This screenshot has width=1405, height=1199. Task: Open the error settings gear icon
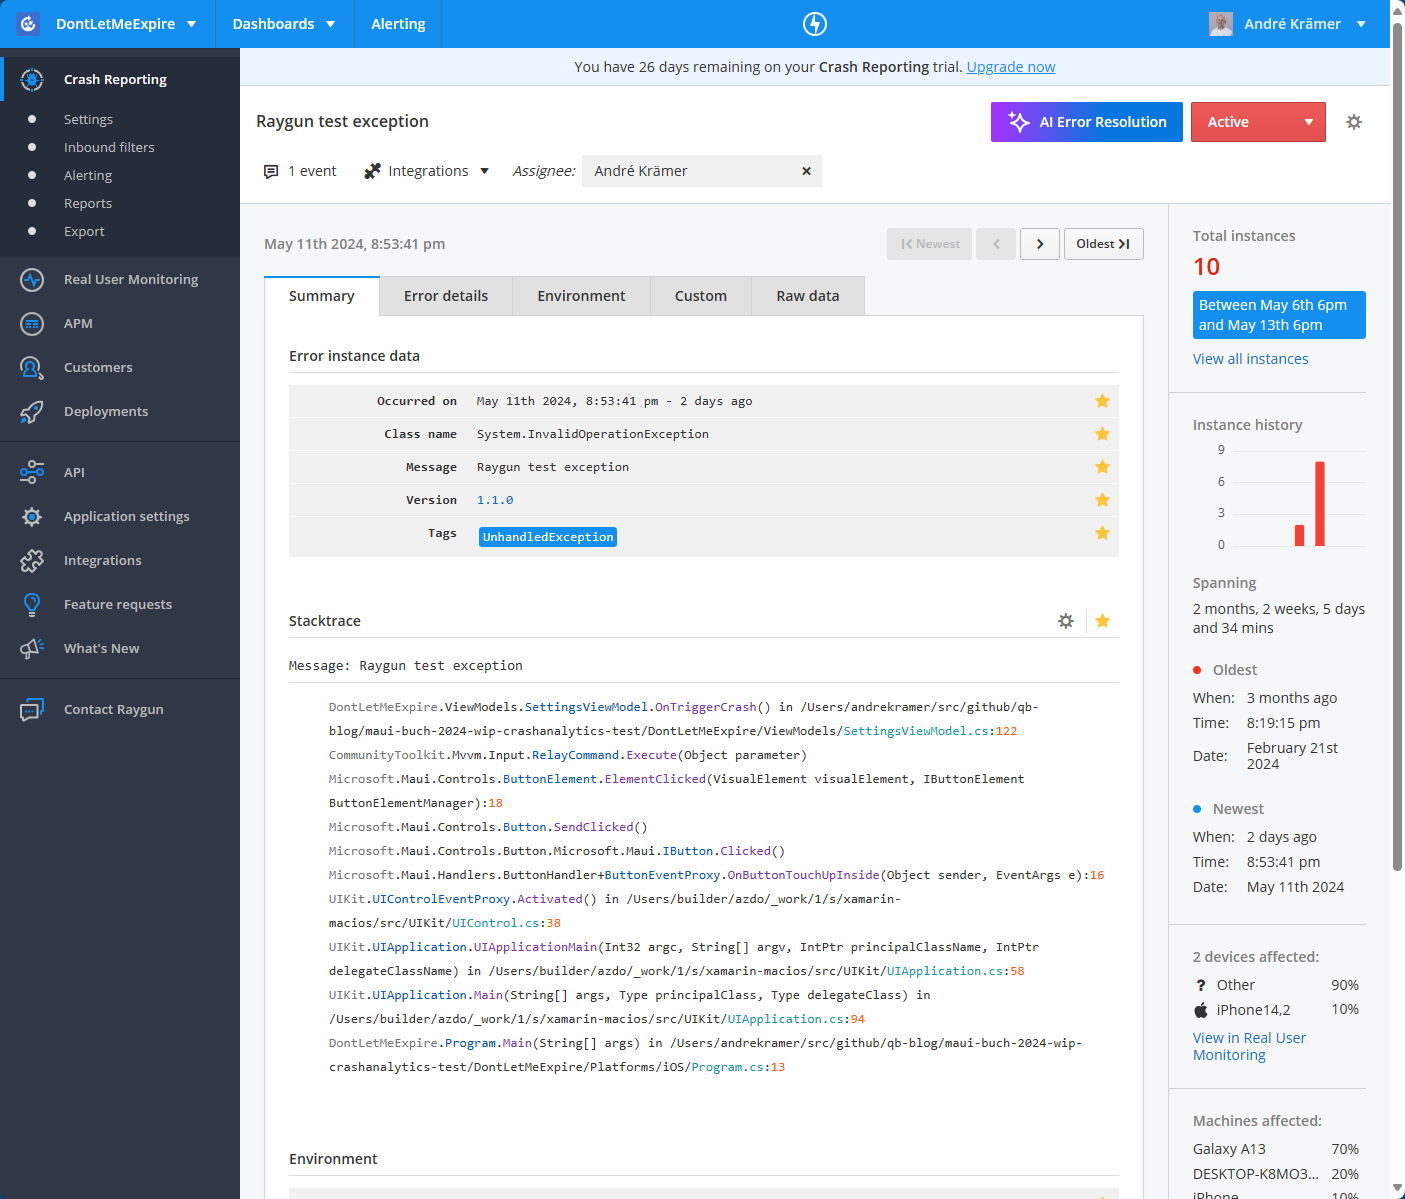1354,121
